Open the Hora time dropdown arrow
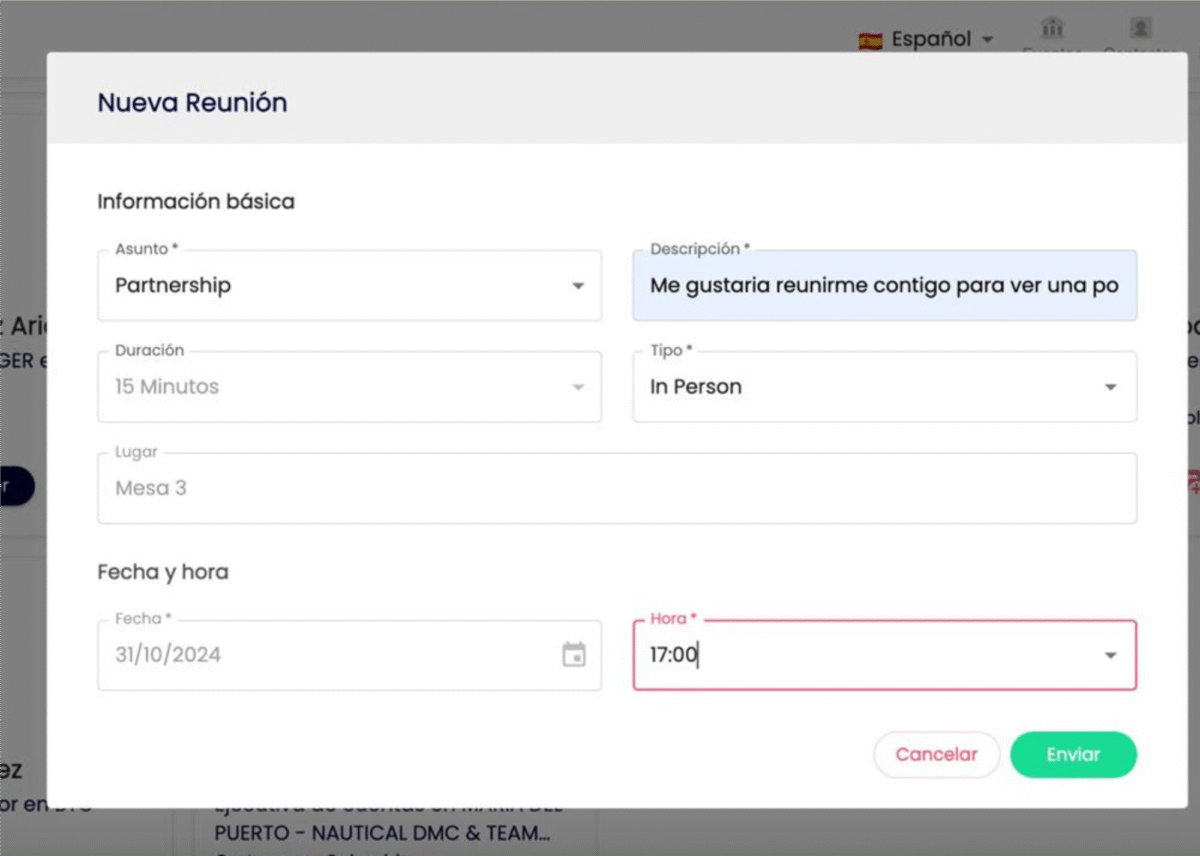This screenshot has width=1200, height=856. click(x=1110, y=656)
